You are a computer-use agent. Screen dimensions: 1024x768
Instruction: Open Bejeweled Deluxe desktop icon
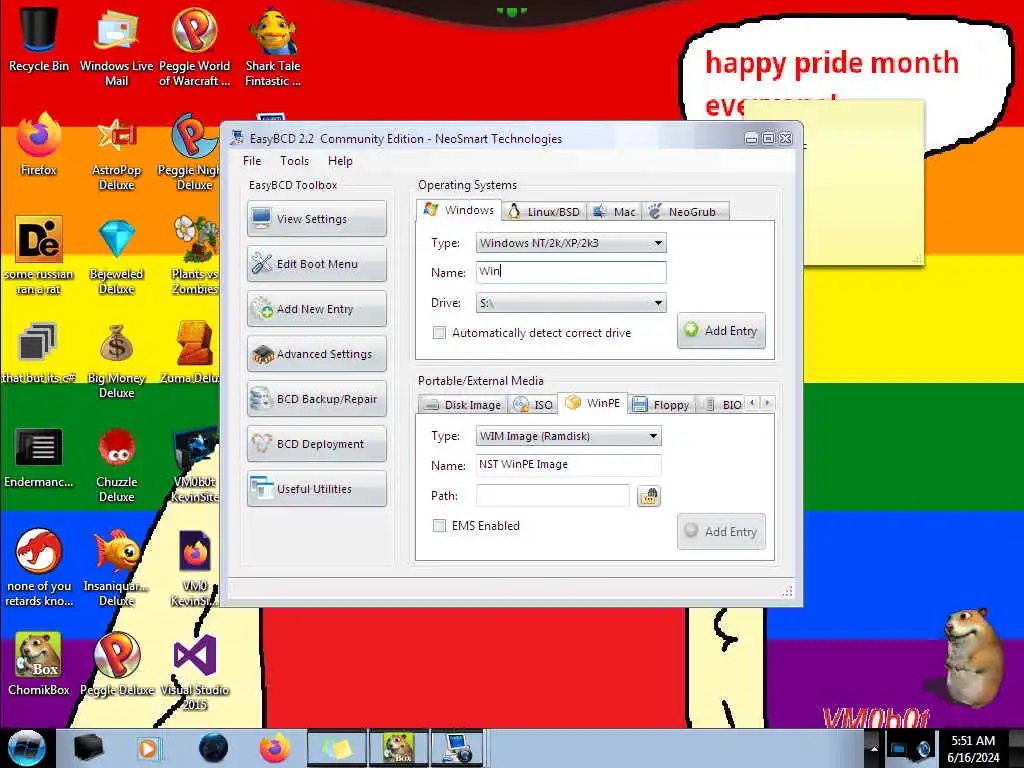(x=117, y=256)
